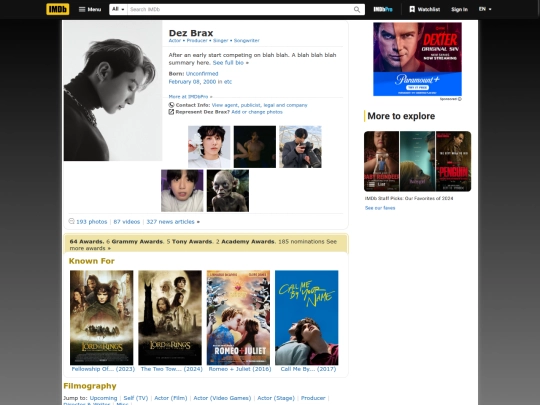Open photo of person holding white flower
Image resolution: width=540 pixels, height=405 pixels.
tap(209, 147)
